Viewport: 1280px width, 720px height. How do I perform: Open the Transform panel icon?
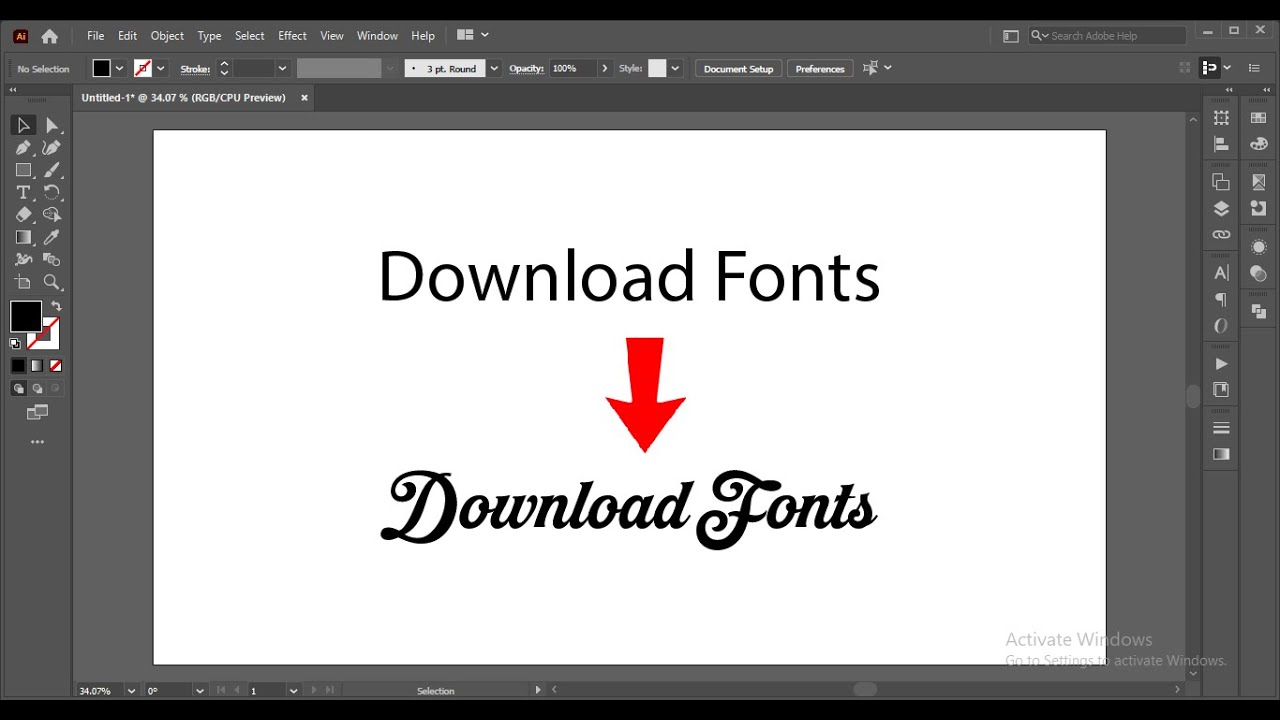tap(1221, 118)
